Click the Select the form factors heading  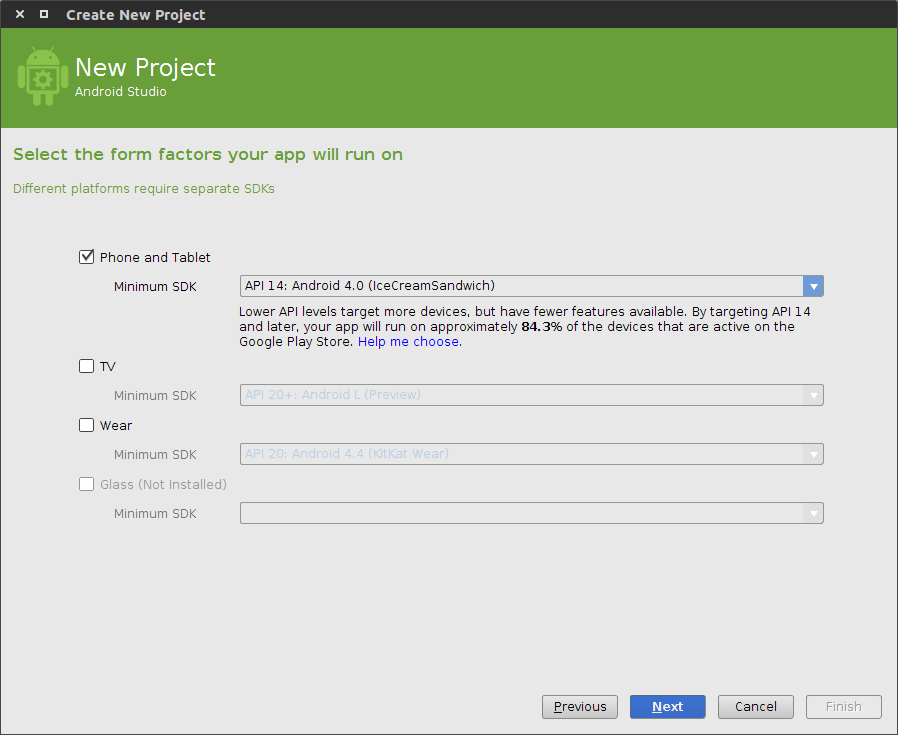click(208, 155)
